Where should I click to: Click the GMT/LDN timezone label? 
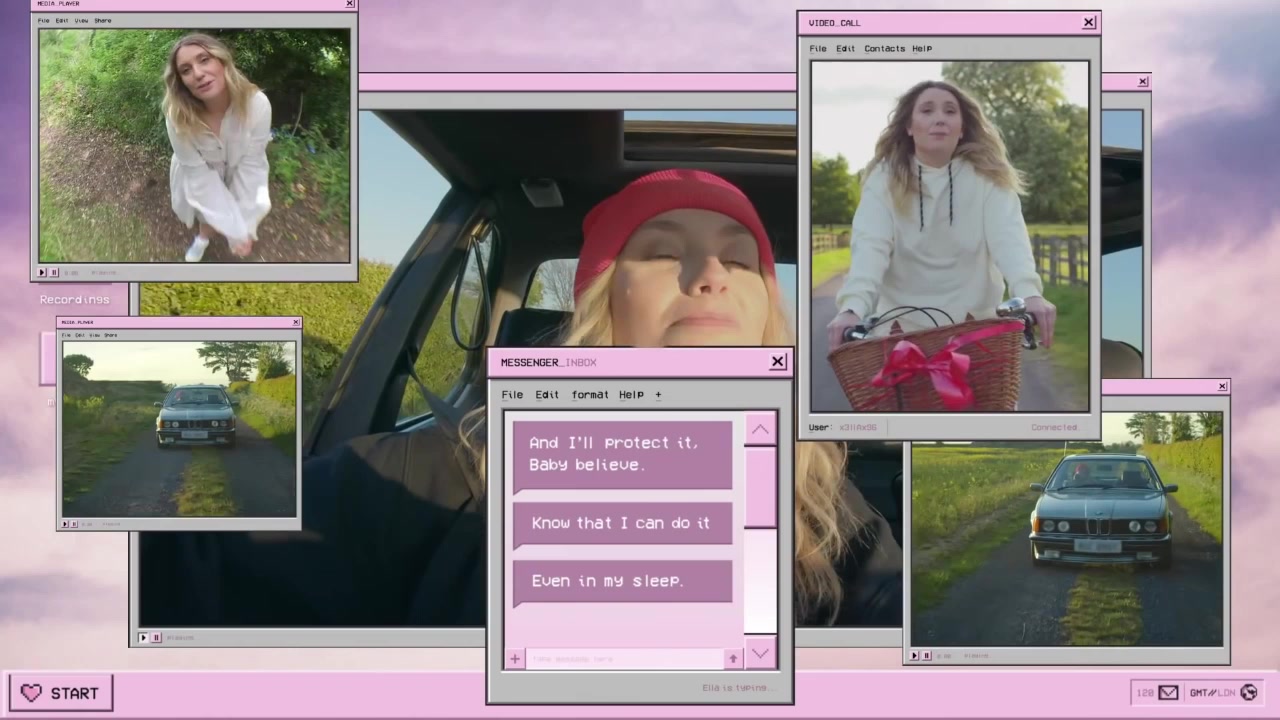coord(1211,692)
